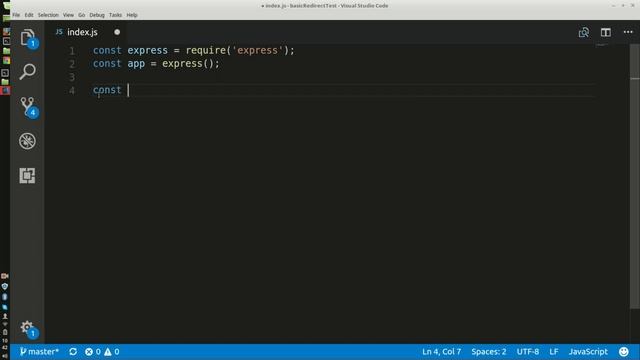
Task: Click Ln 4, Col 7 in status bar
Action: [442, 351]
